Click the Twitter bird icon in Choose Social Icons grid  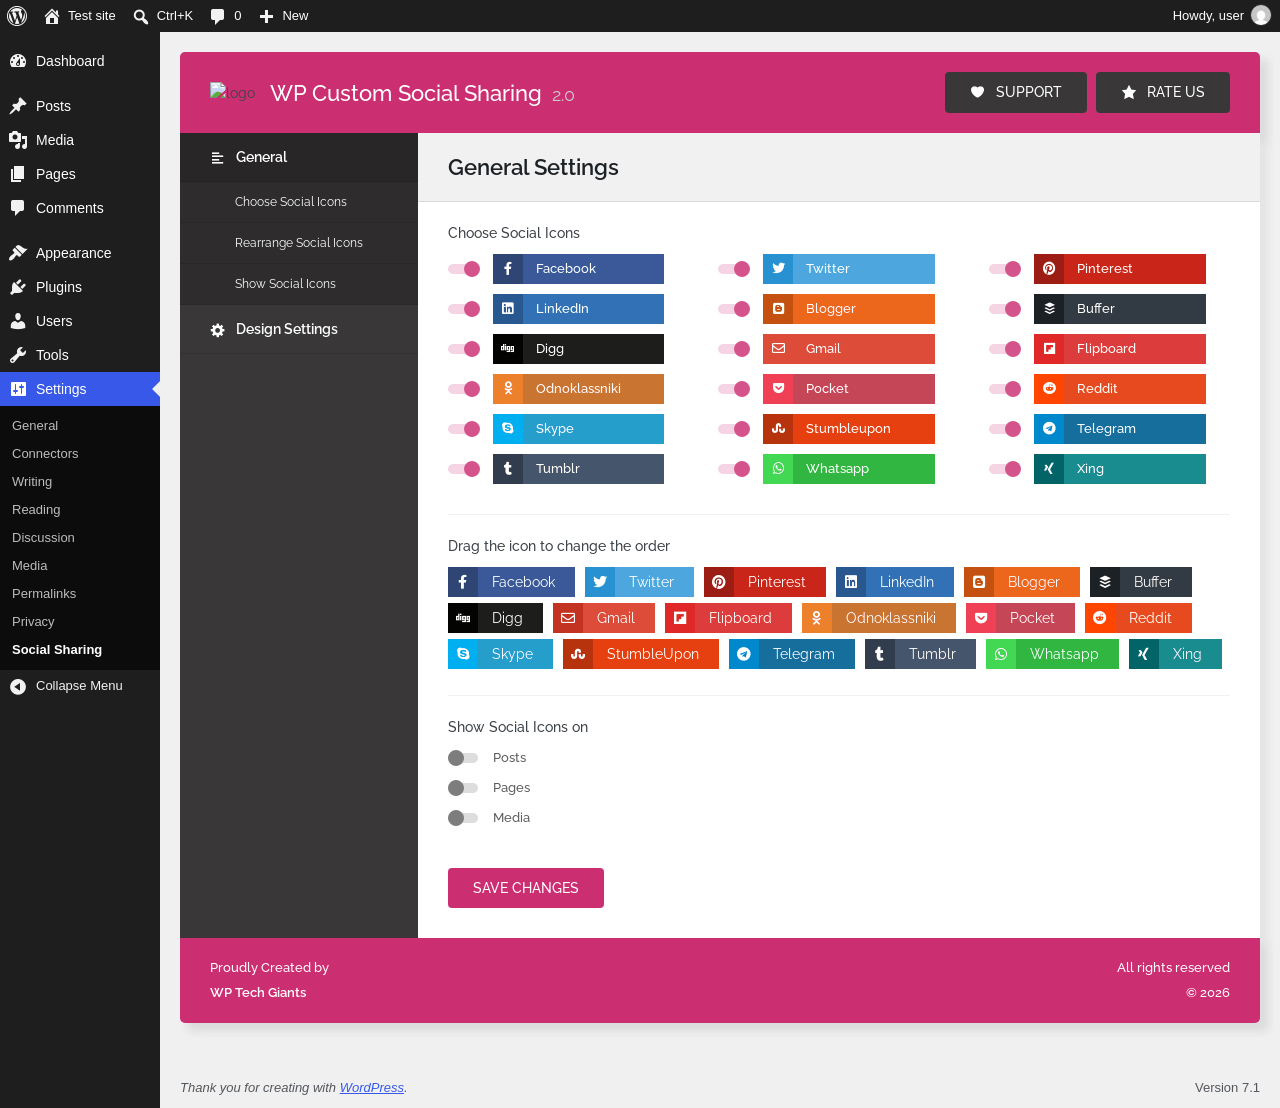(778, 269)
